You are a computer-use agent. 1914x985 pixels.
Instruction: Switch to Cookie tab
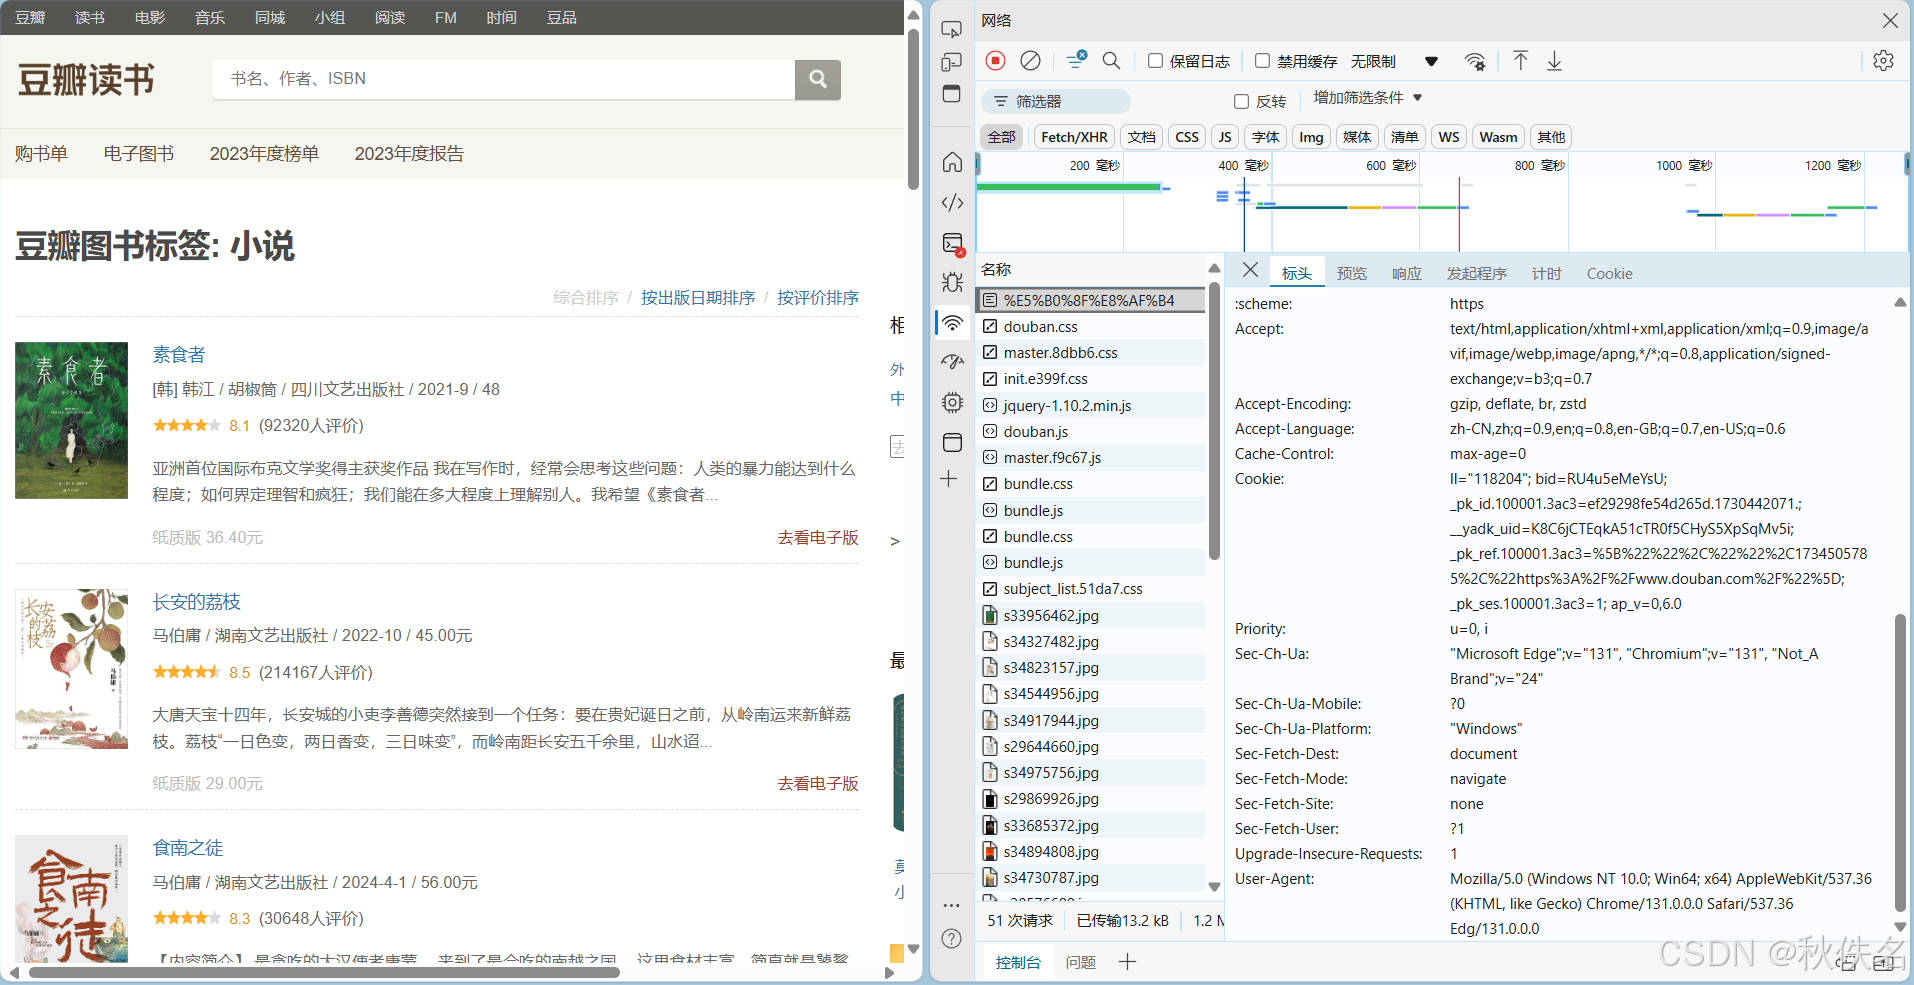click(1609, 273)
